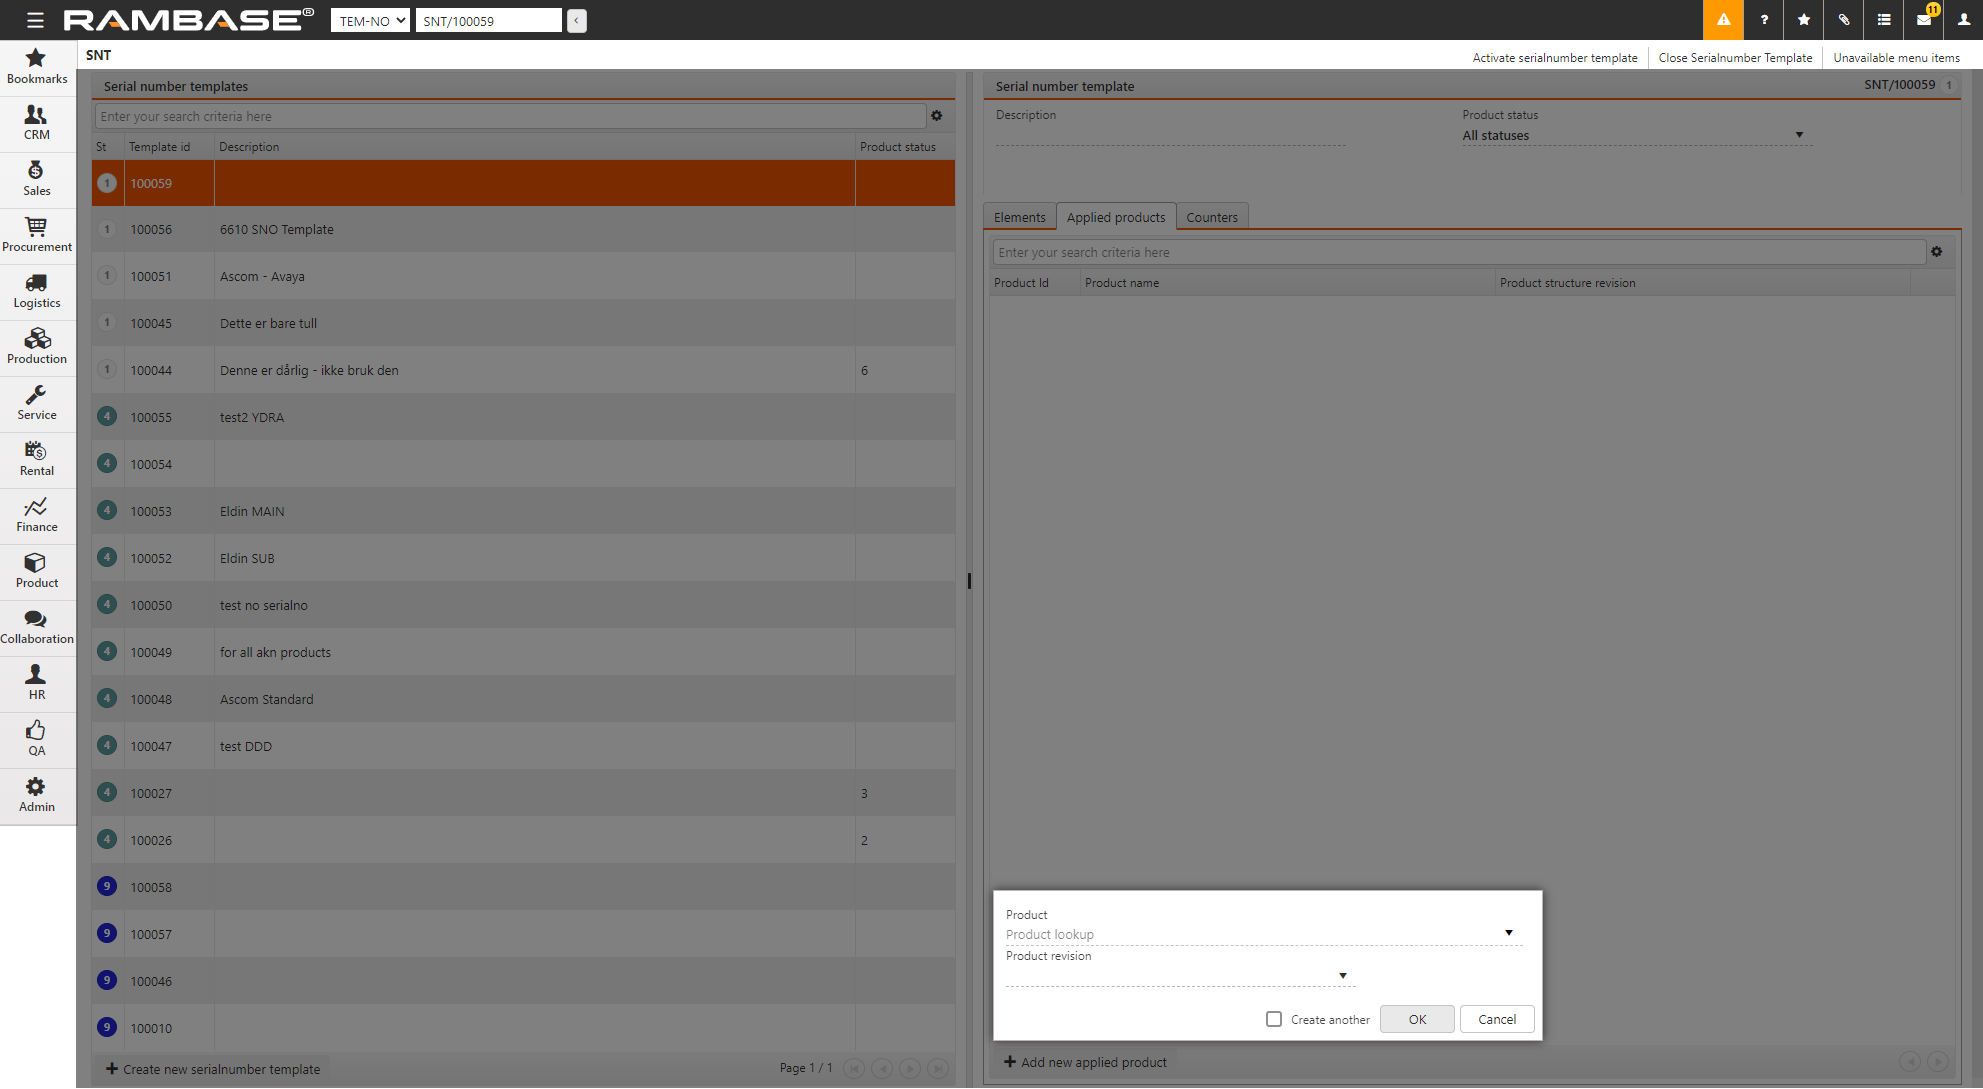Open the TEM-NO company selector

370,20
